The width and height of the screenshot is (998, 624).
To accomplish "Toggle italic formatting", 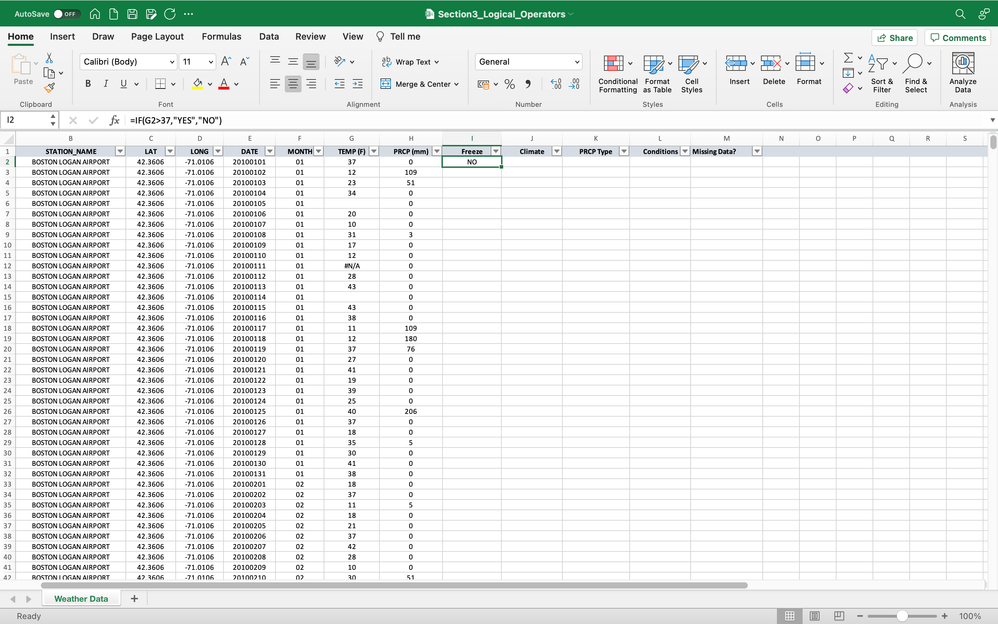I will (105, 83).
